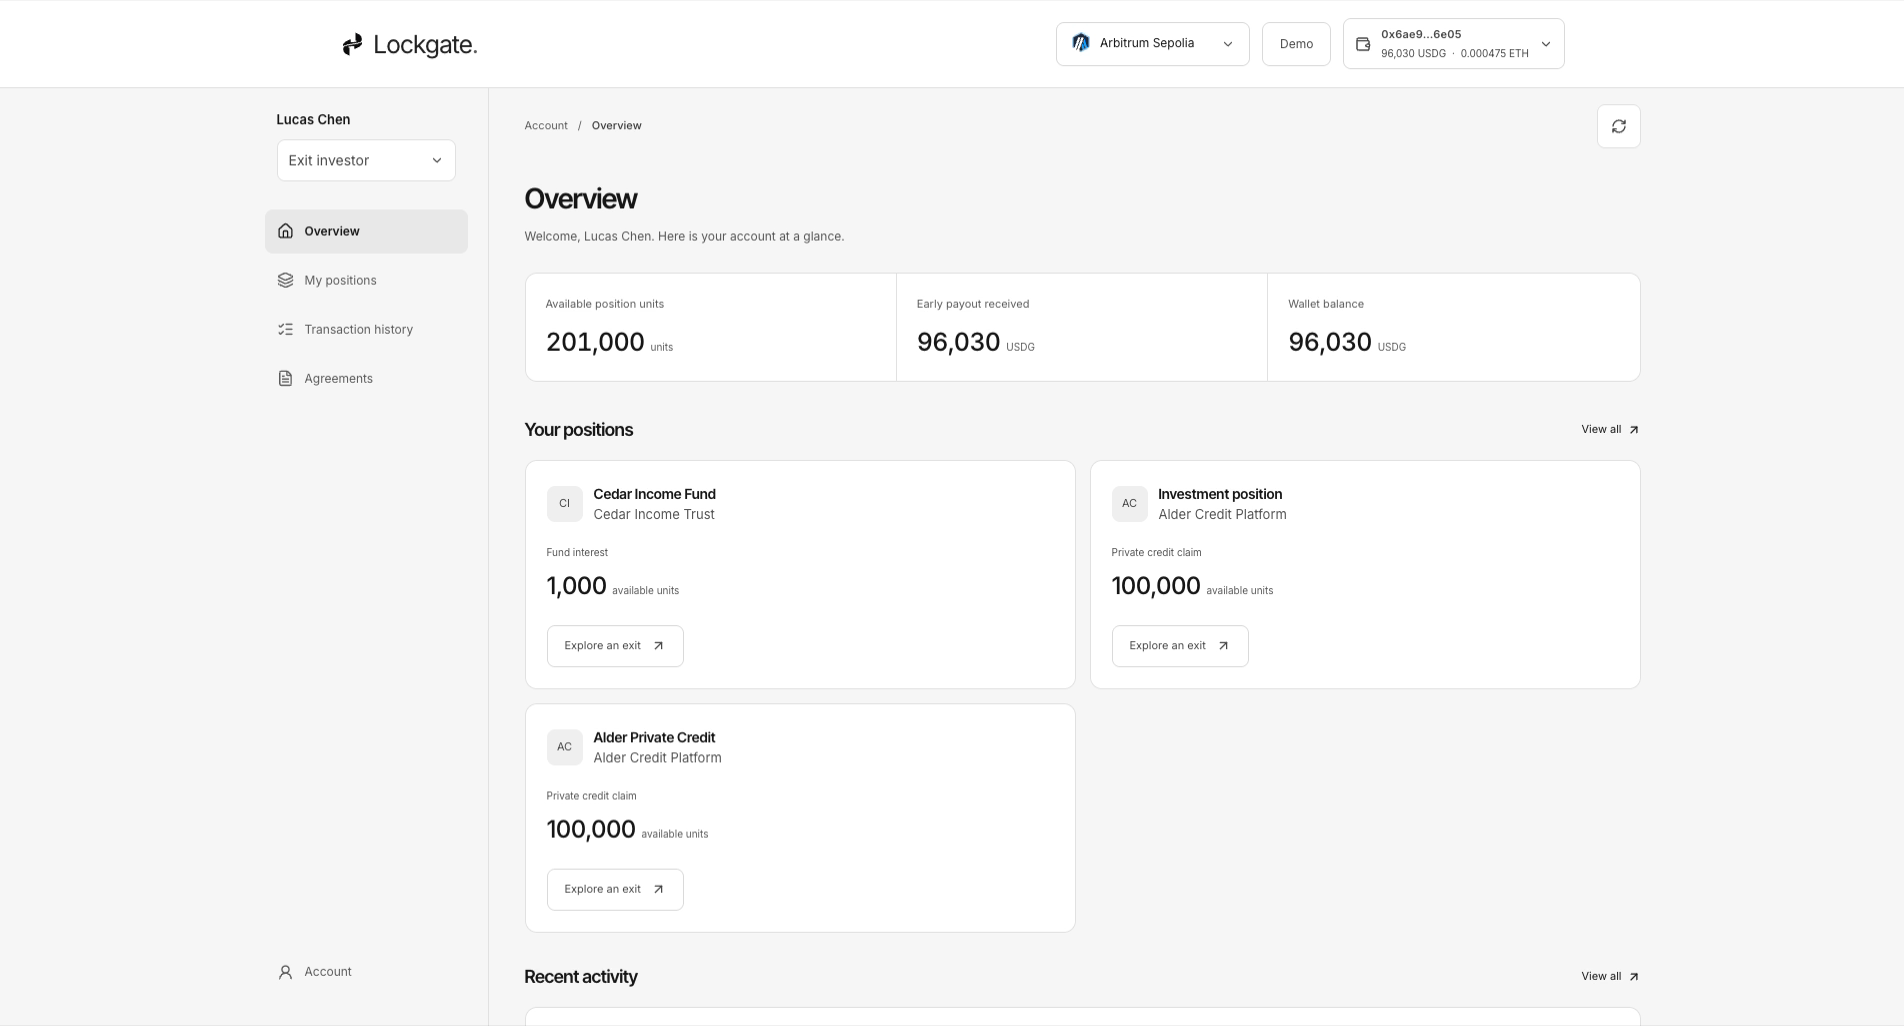
Task: Click the Overview home icon
Action: (x=285, y=231)
